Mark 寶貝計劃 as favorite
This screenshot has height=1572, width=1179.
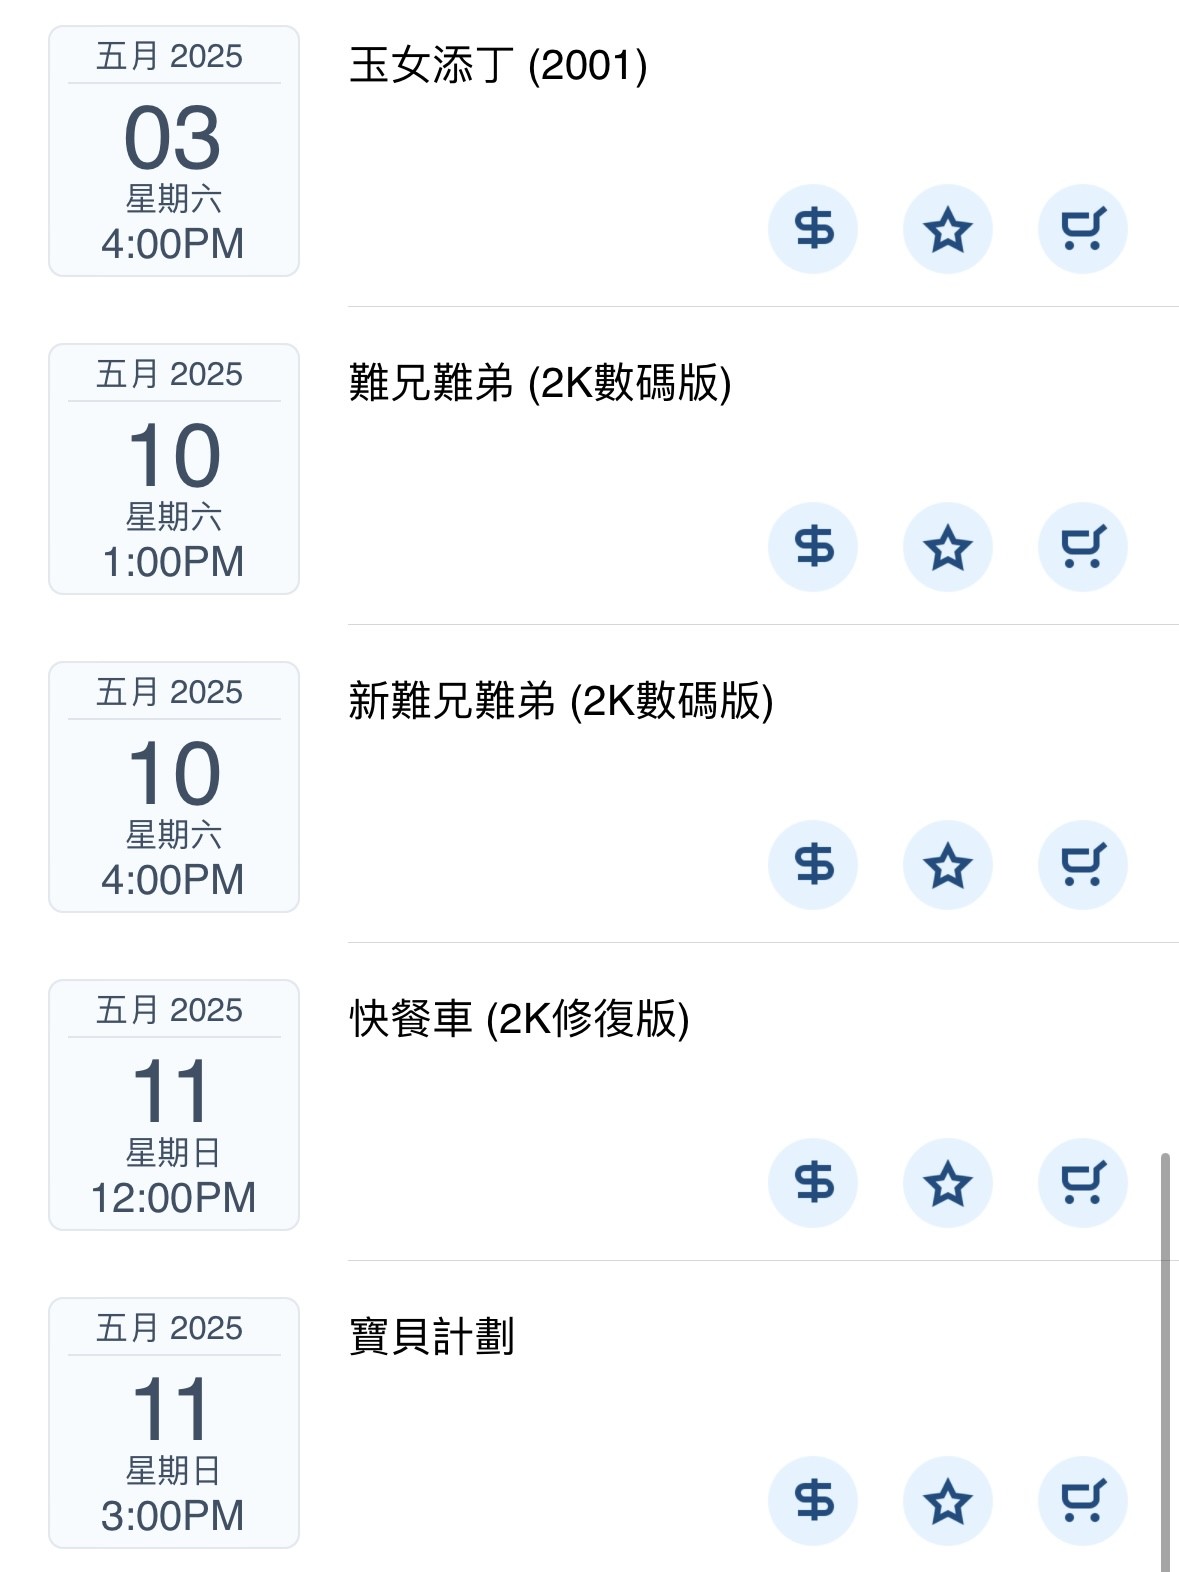948,1501
